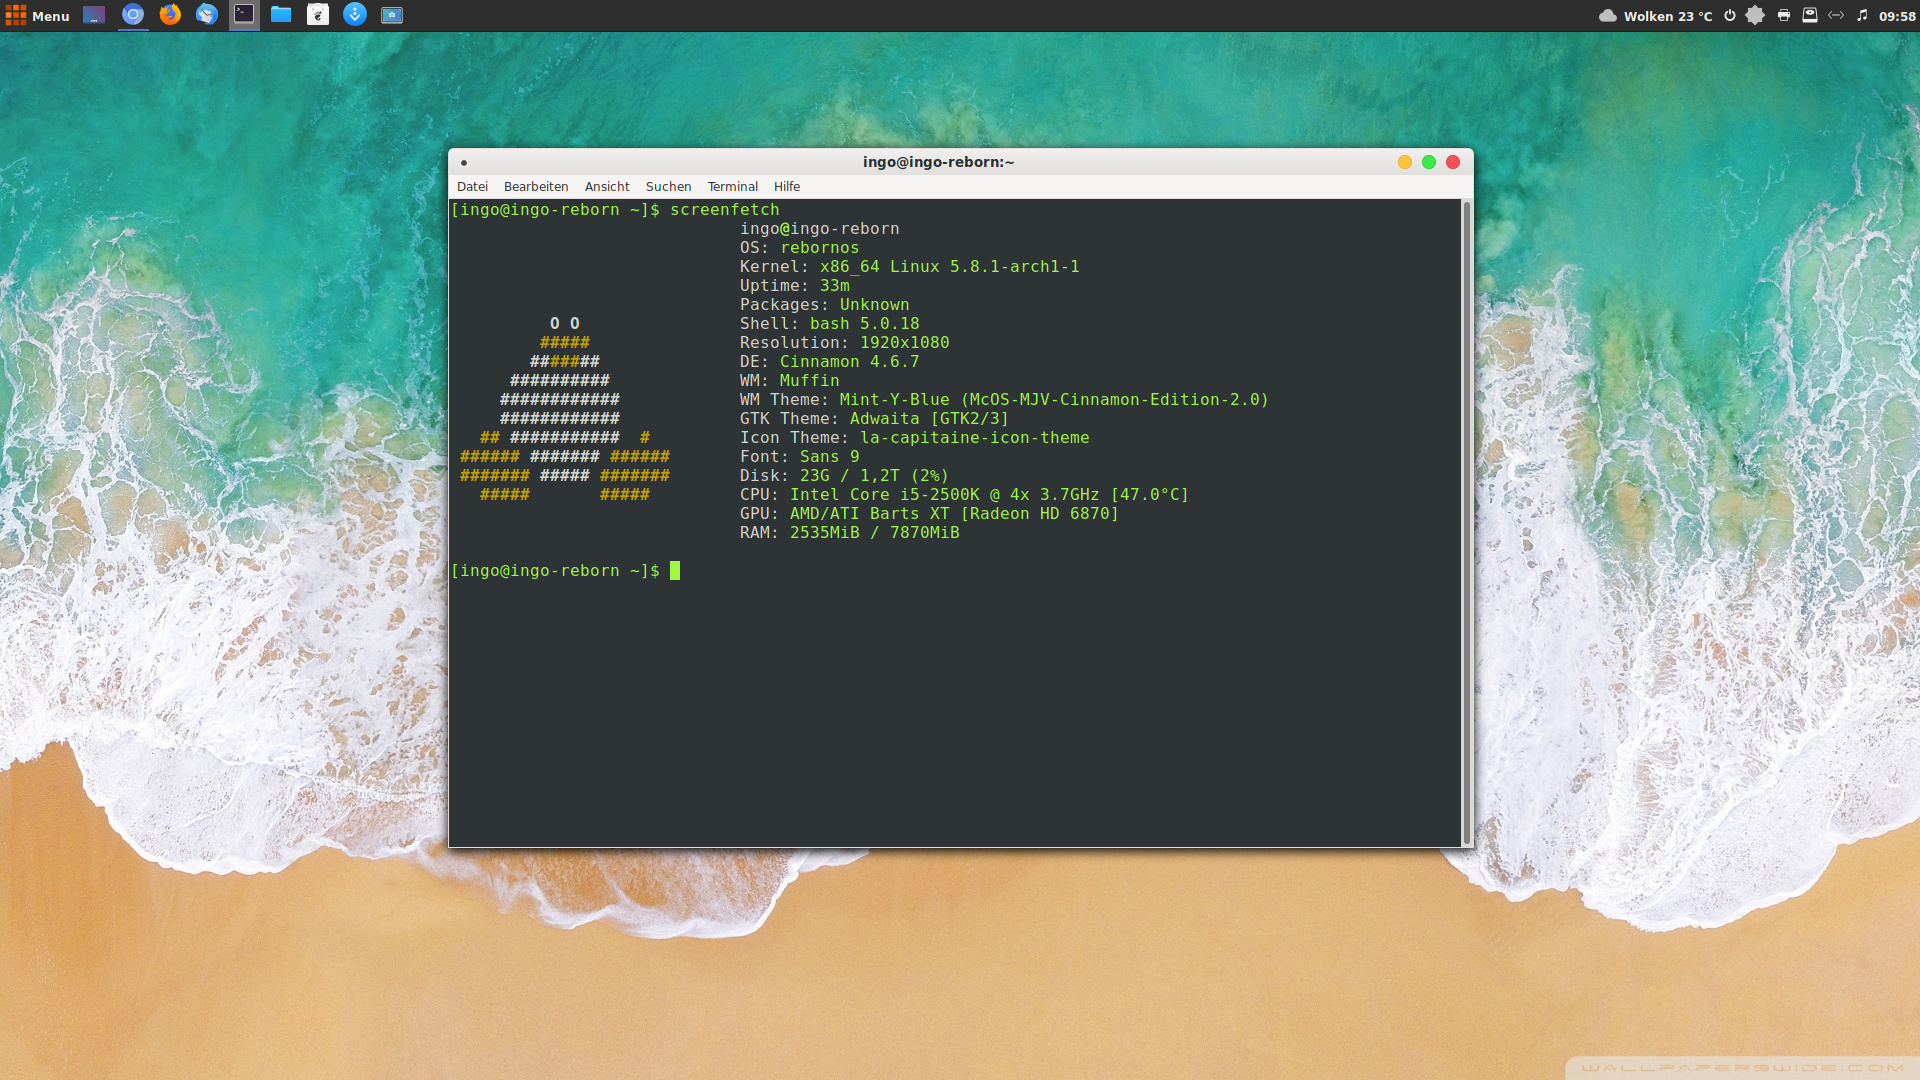Launch Firefox from the panel
1920x1080 pixels.
click(170, 15)
